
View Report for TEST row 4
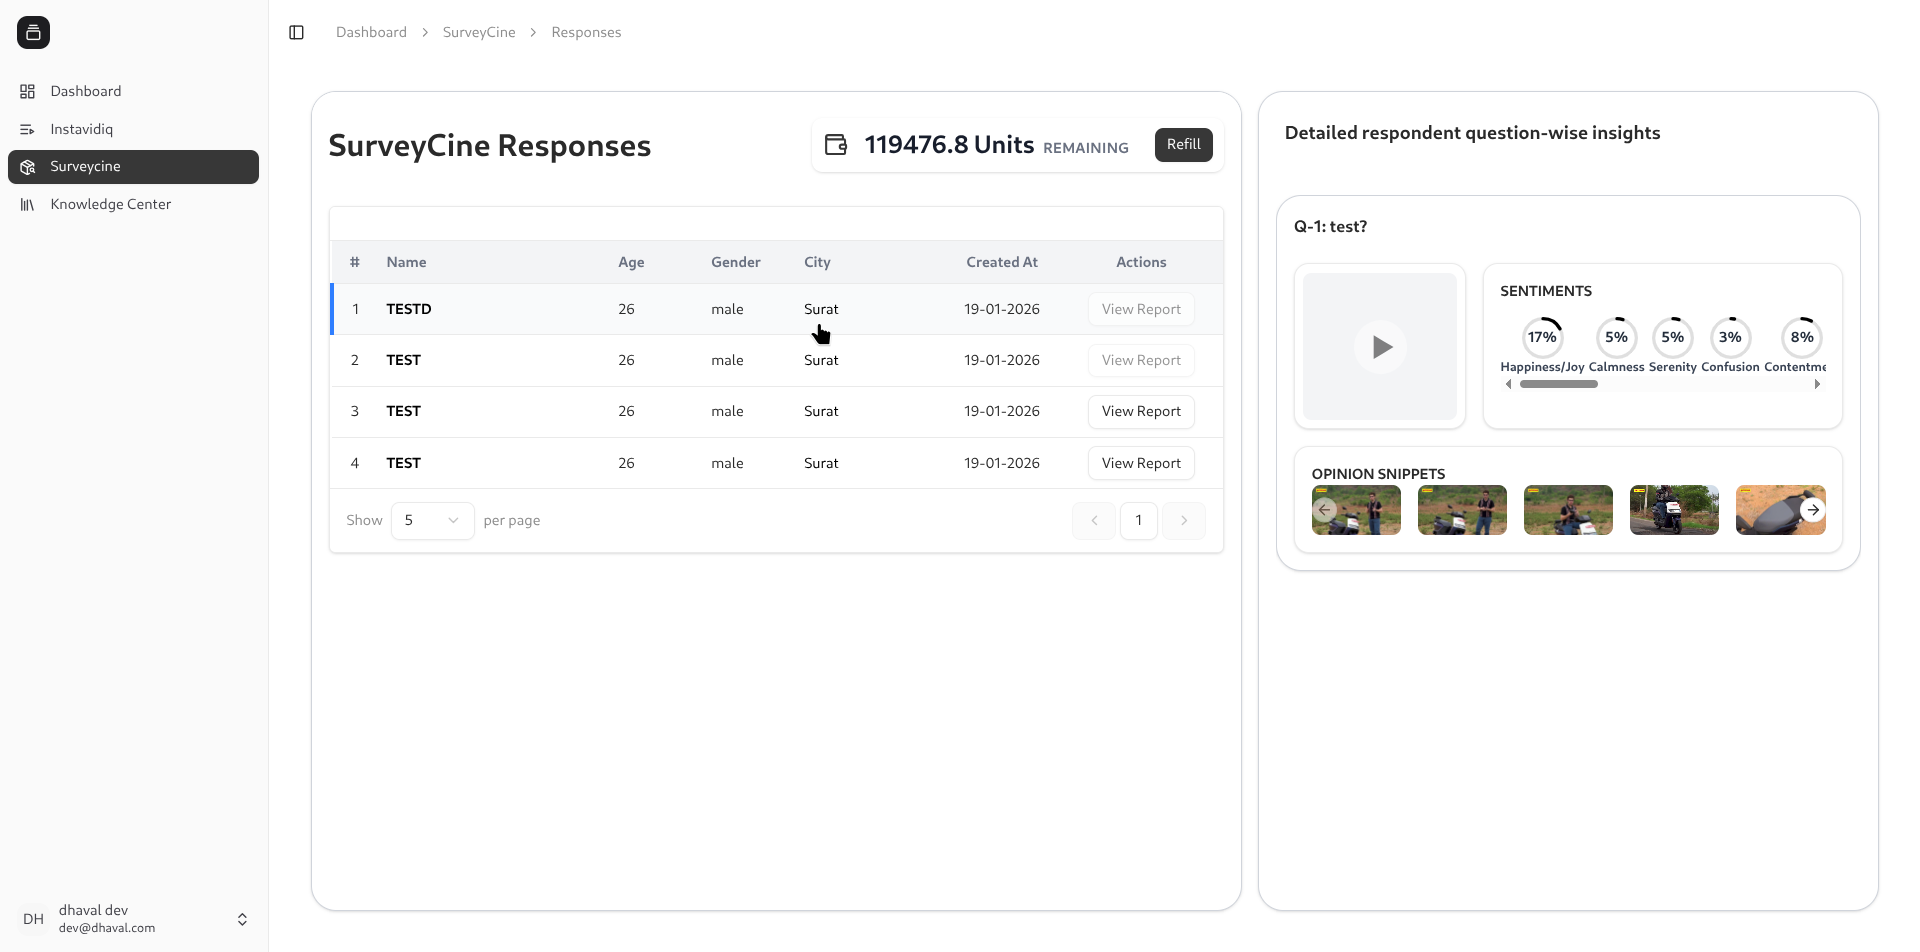(x=1141, y=463)
